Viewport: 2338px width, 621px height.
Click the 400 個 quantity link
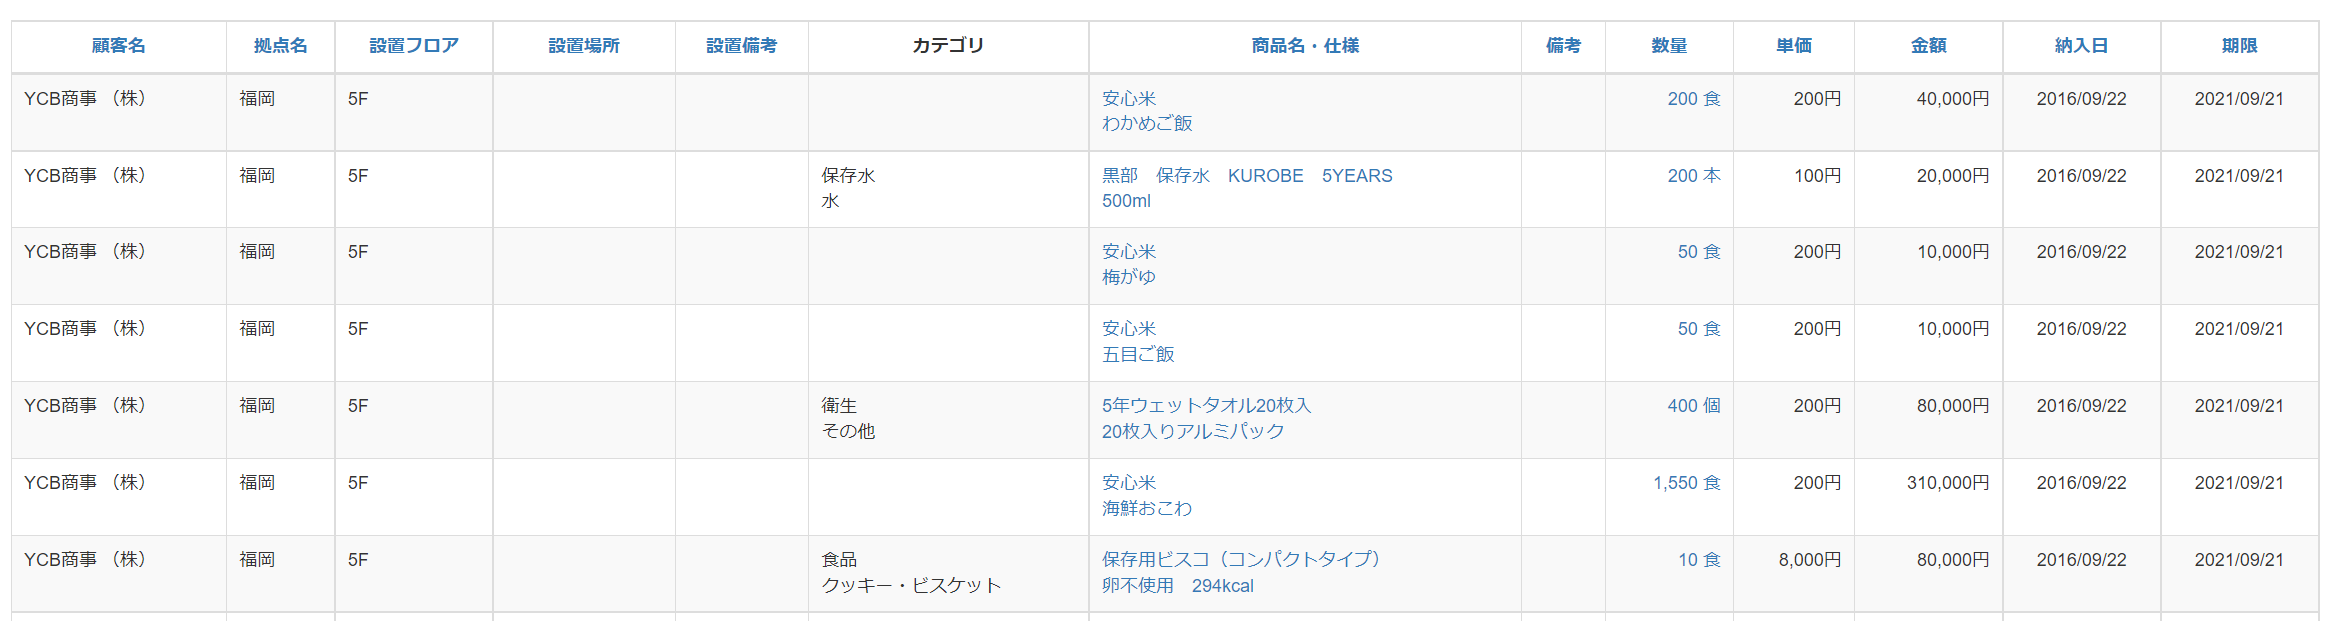1694,406
